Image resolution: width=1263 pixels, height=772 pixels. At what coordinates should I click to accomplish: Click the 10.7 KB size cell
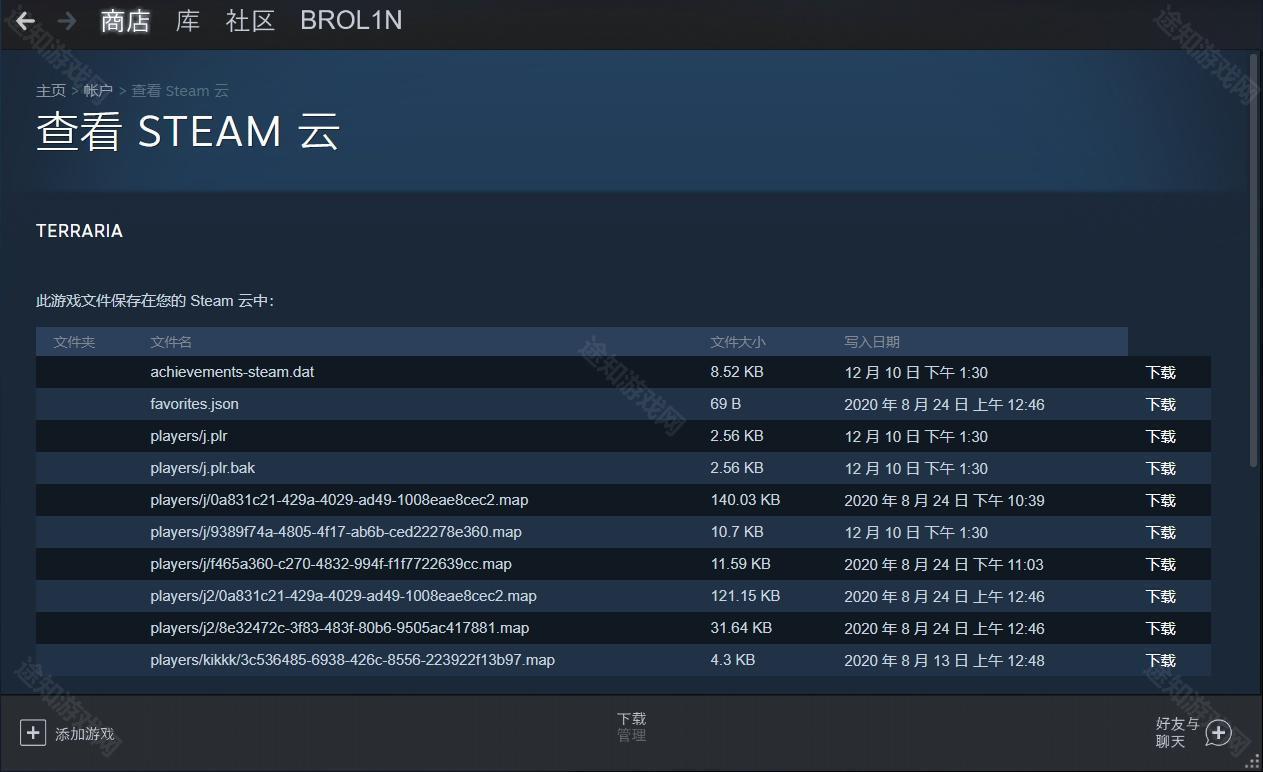click(x=737, y=532)
